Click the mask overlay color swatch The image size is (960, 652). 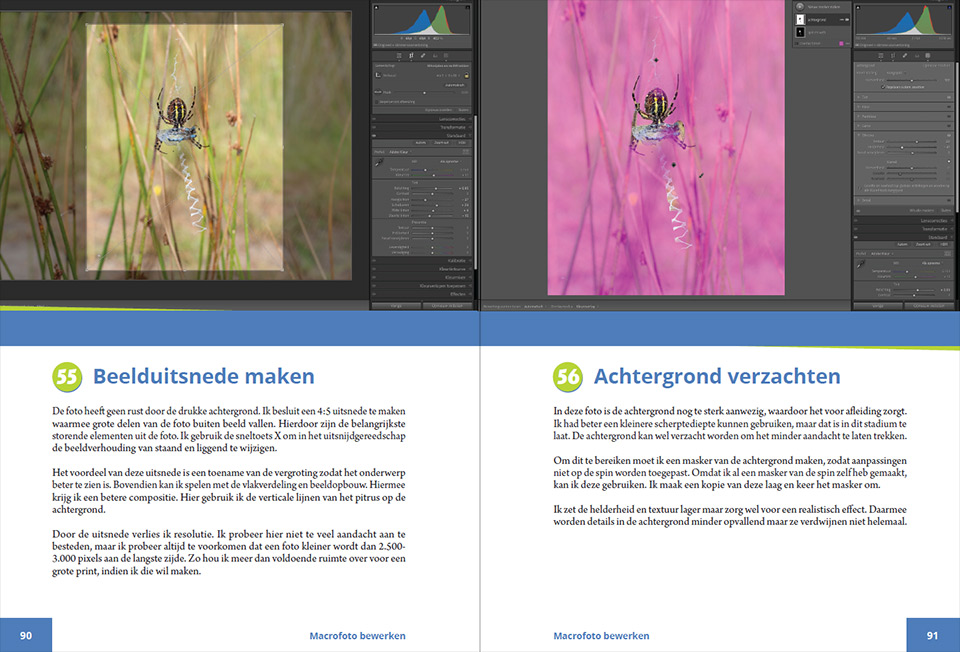(x=841, y=43)
